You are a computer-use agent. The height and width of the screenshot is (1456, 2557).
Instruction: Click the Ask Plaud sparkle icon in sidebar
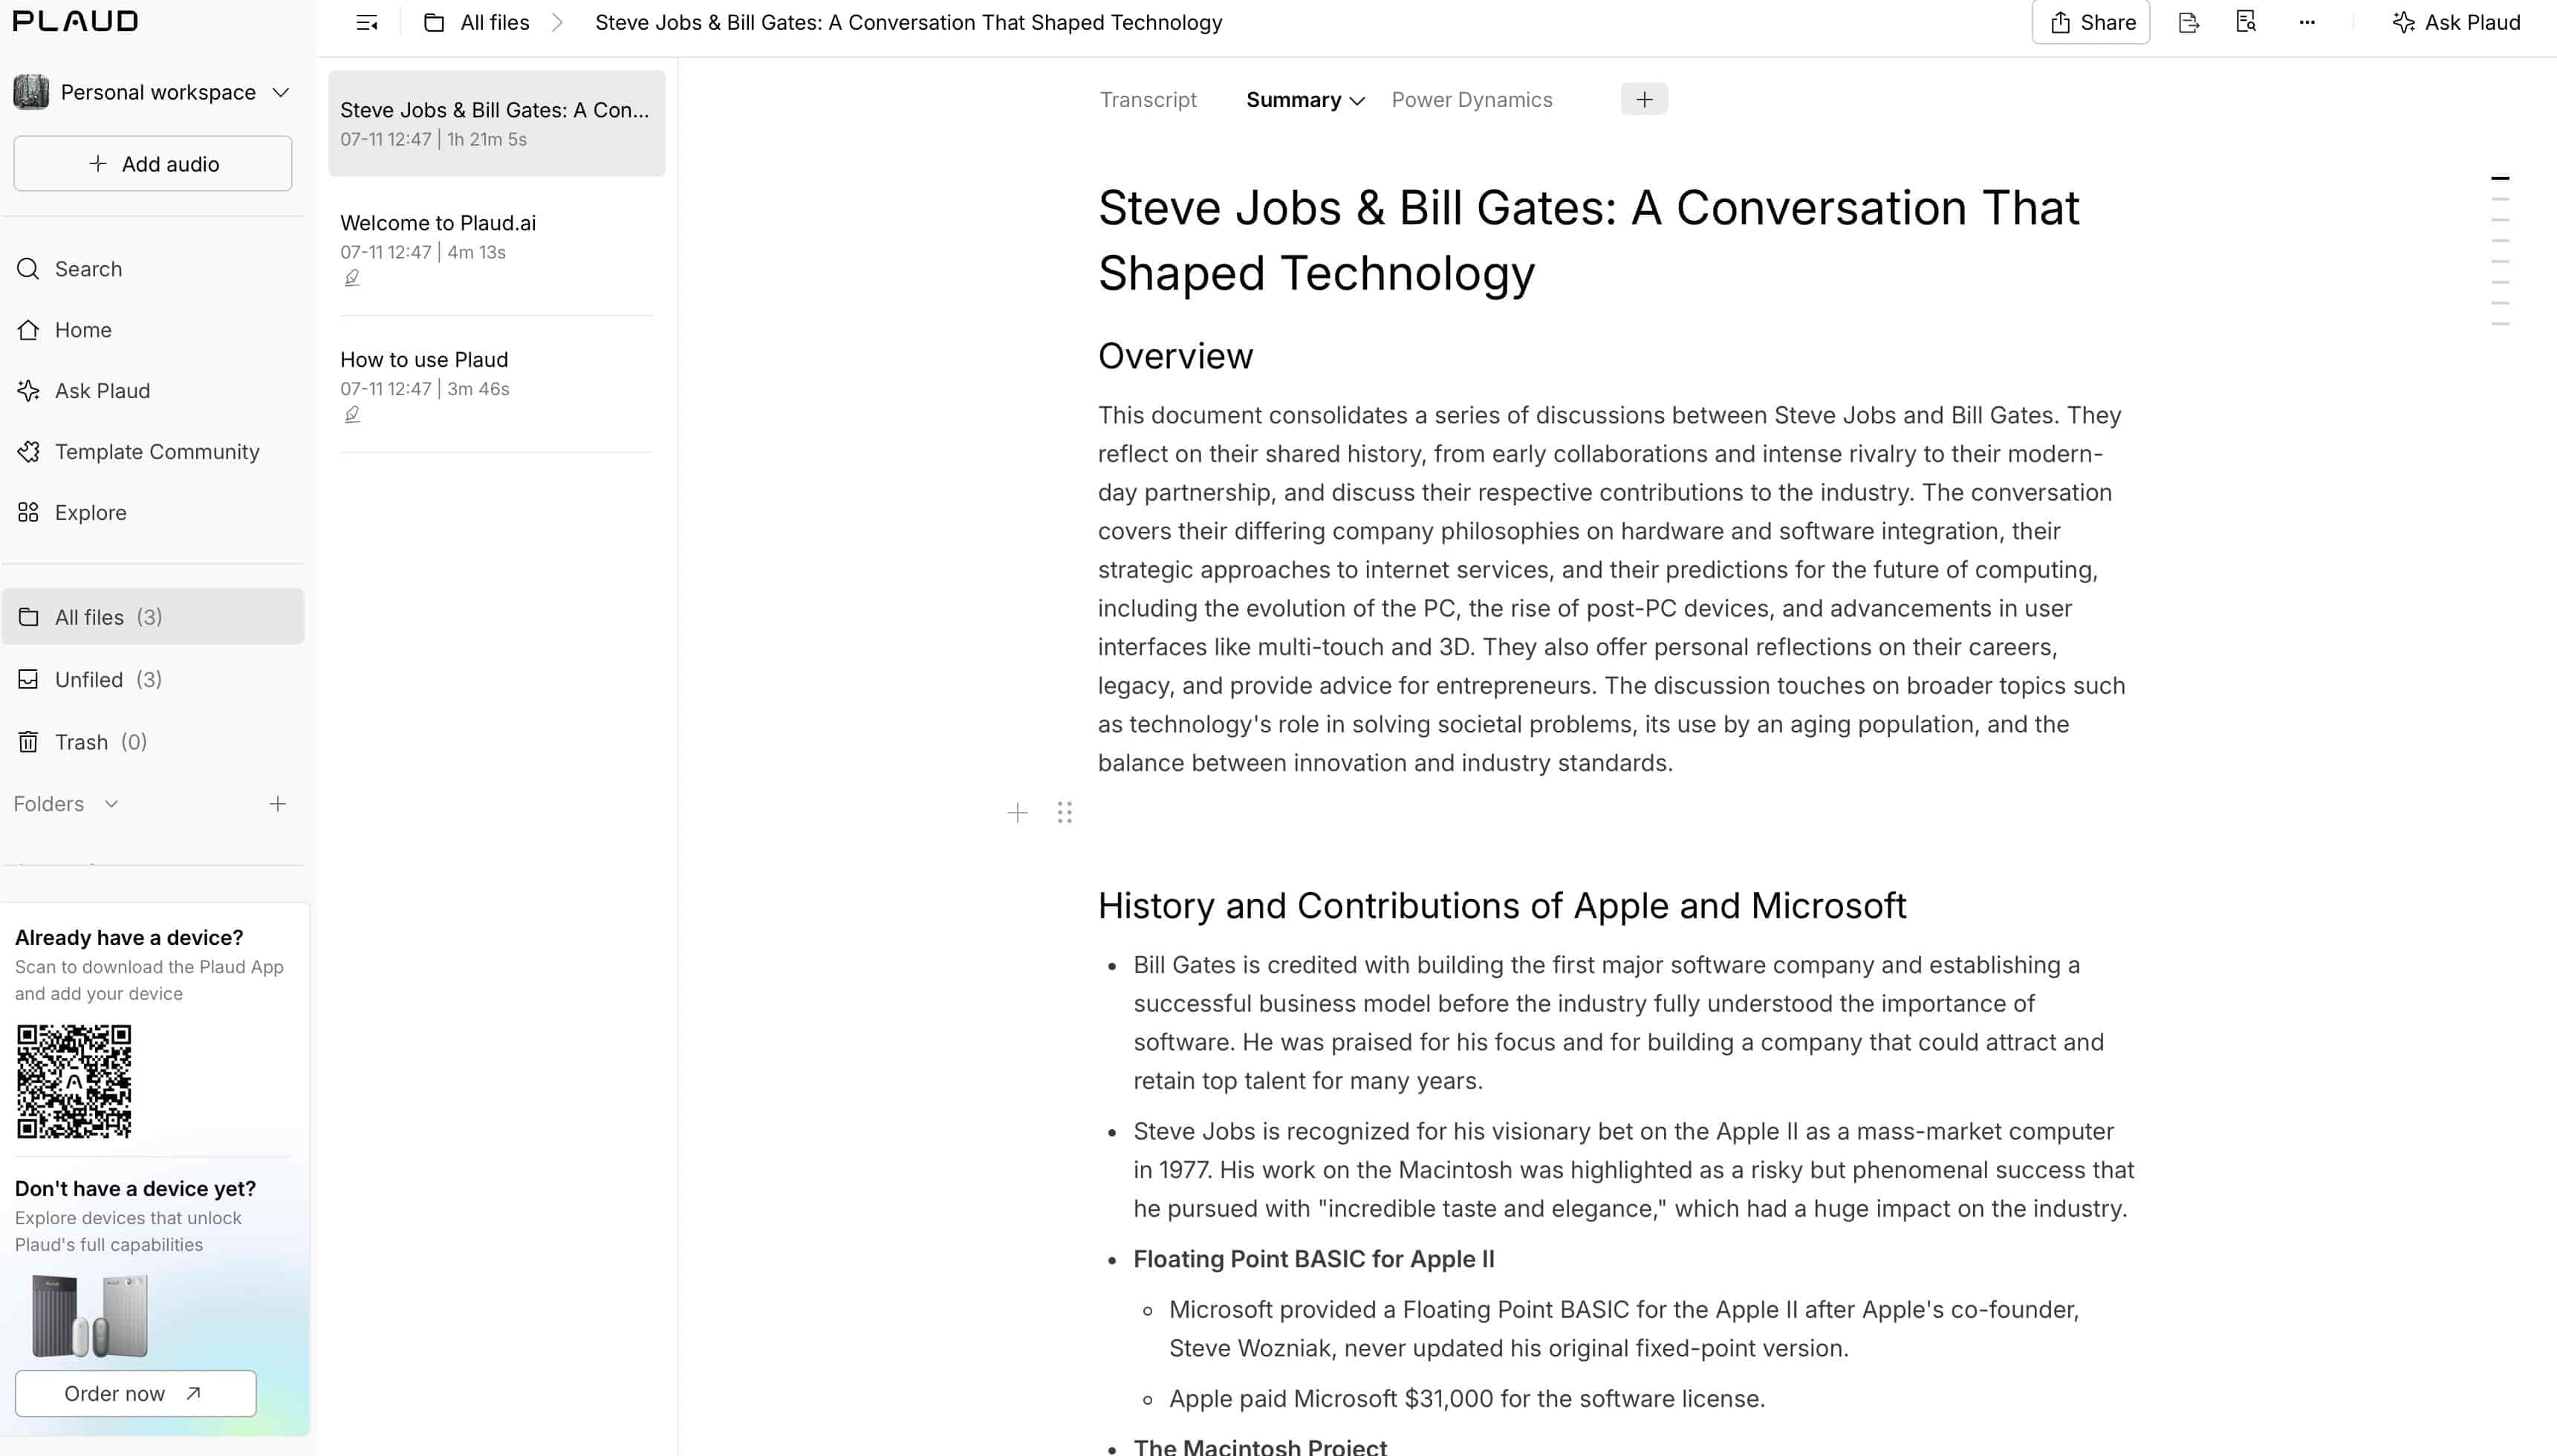coord(28,390)
